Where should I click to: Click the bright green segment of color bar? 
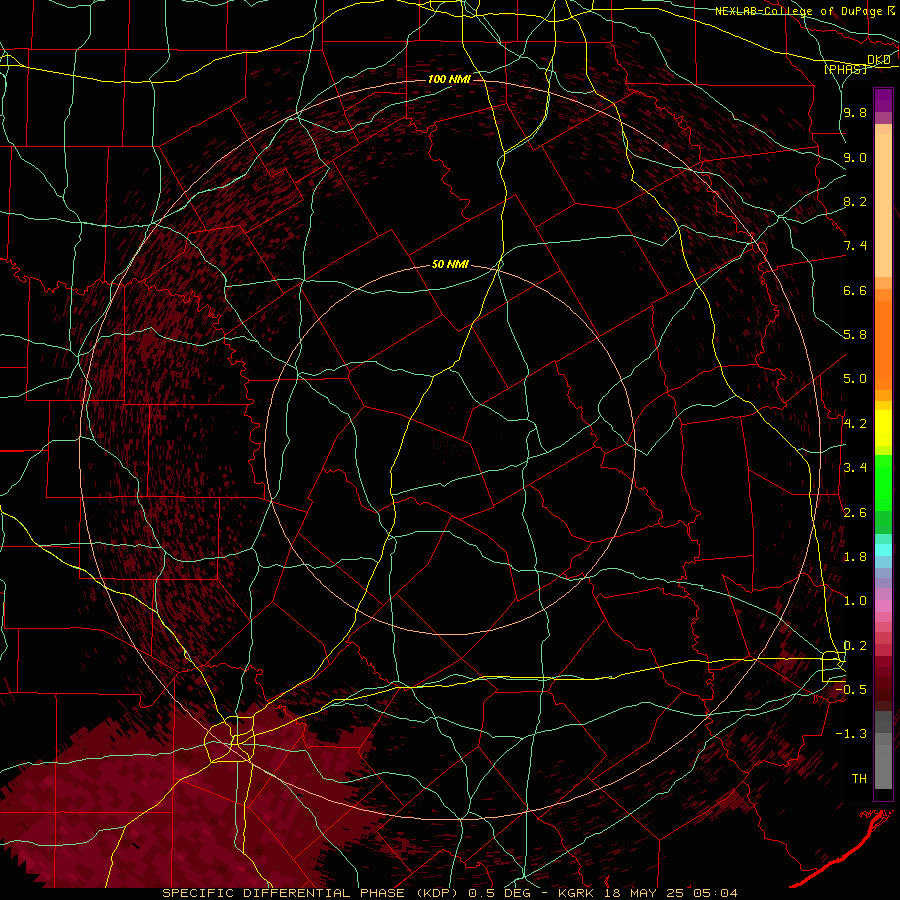tap(883, 482)
